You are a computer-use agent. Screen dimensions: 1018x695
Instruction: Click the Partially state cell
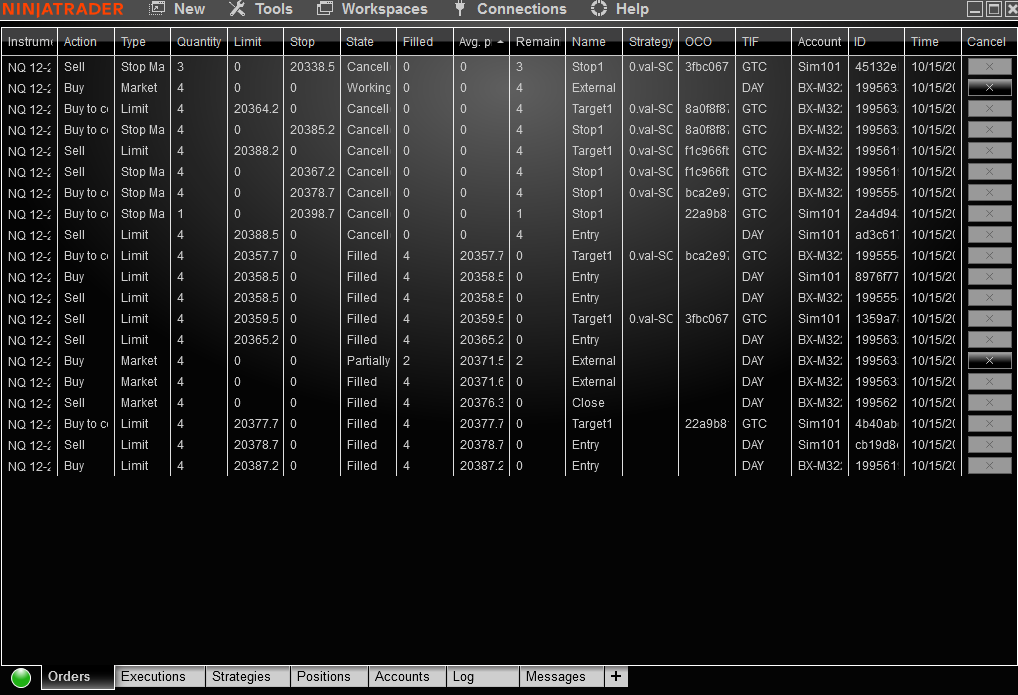[368, 360]
